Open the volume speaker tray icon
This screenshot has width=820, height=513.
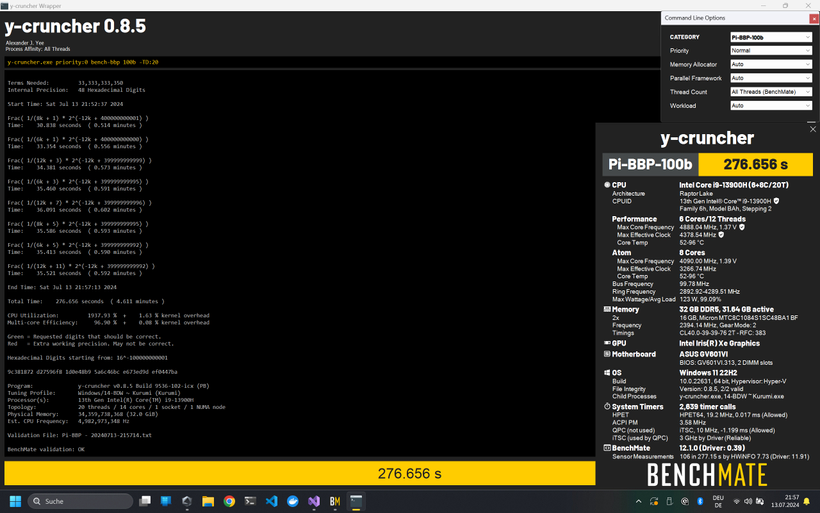(748, 501)
